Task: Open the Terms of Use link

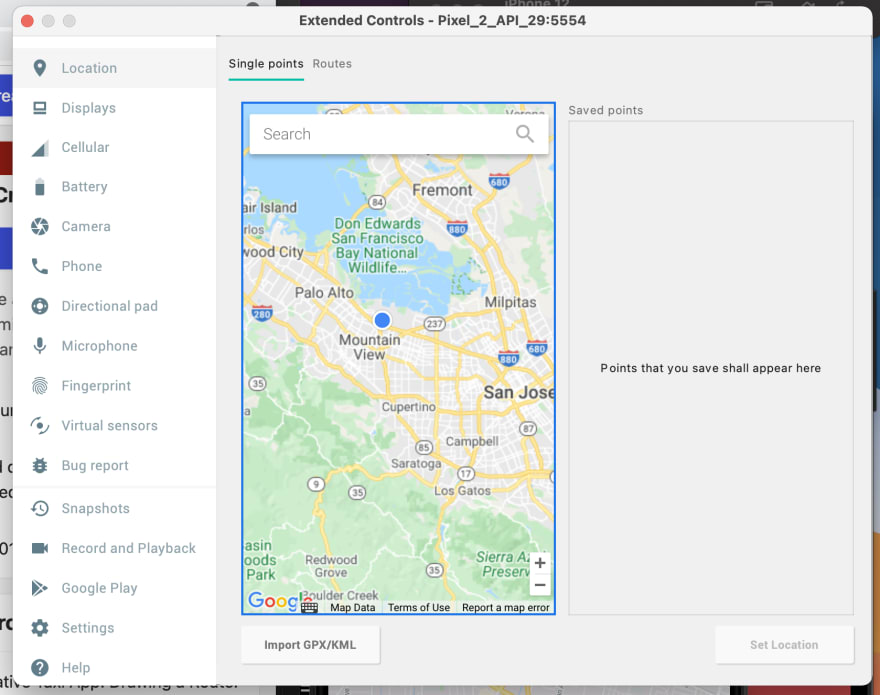Action: (x=419, y=607)
